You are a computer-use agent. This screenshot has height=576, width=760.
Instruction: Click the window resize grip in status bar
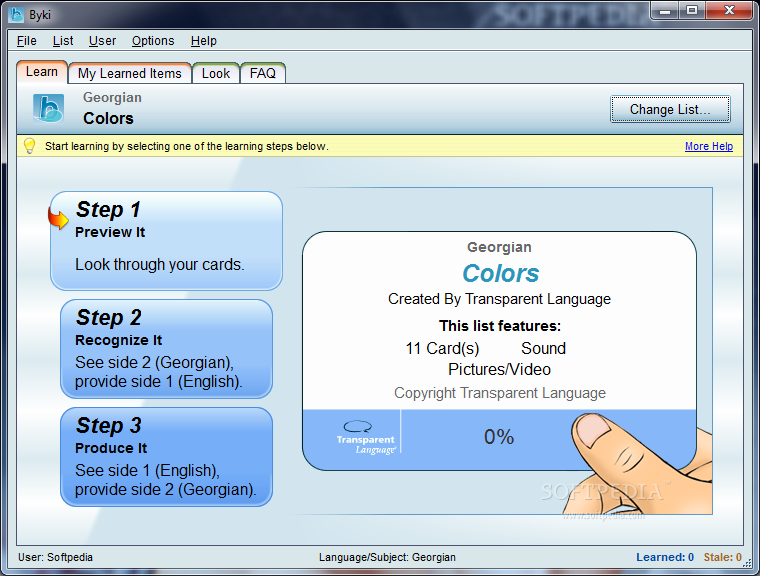(747, 562)
